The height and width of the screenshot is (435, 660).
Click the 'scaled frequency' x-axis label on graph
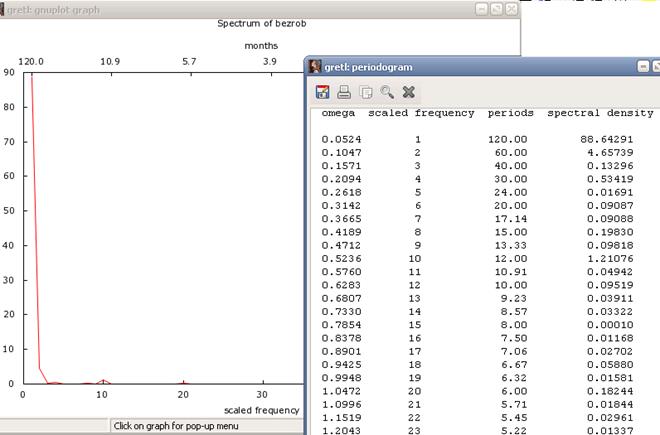click(261, 410)
